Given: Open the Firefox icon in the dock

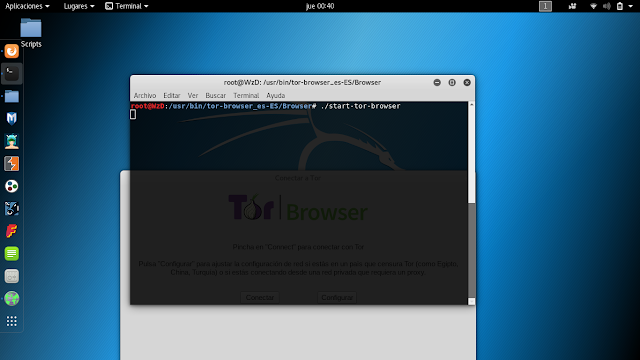Looking at the screenshot, I should coord(11,51).
